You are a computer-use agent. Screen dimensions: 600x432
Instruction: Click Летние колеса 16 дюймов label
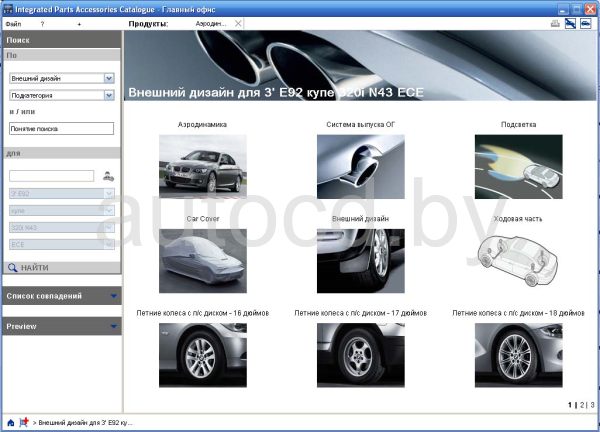(x=203, y=313)
